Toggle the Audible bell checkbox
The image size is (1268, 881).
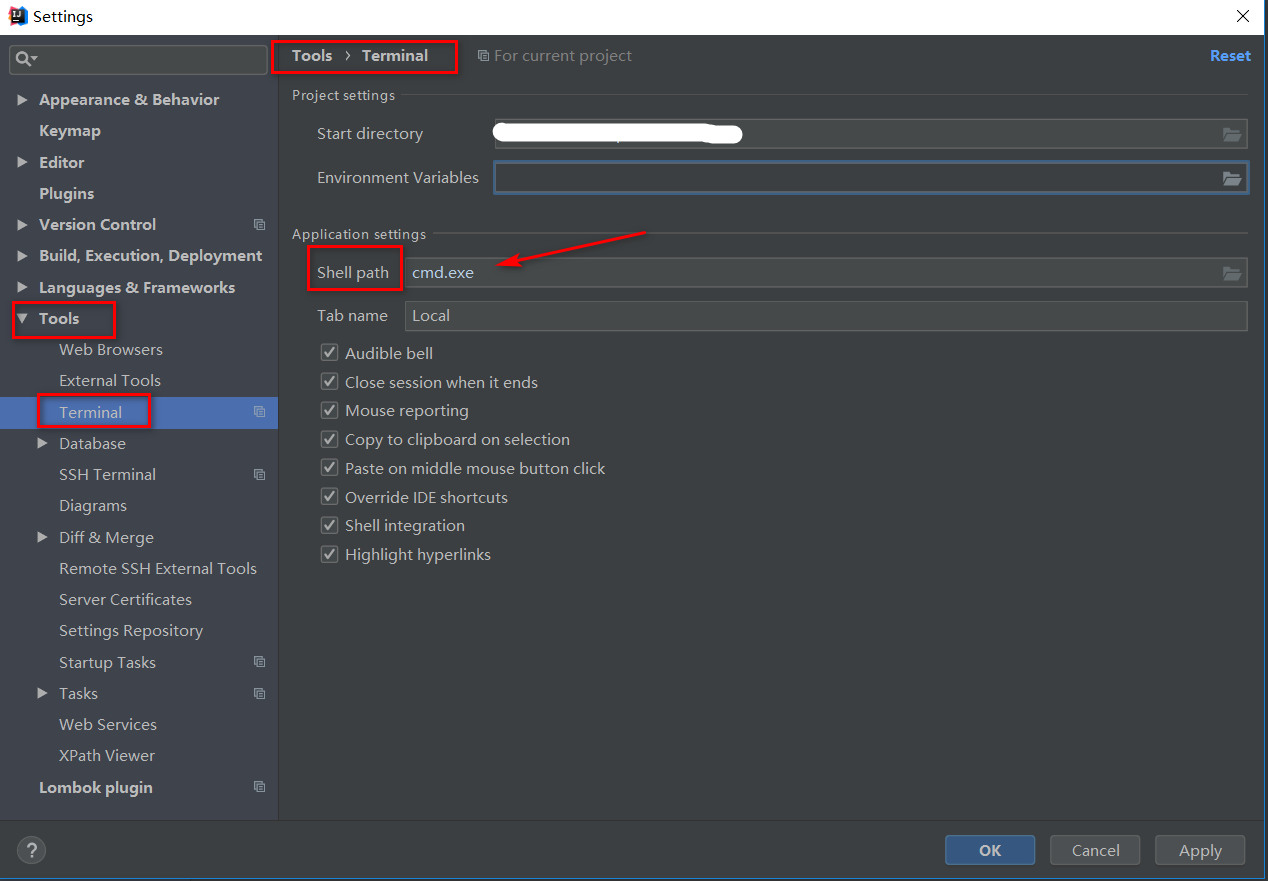(x=329, y=353)
